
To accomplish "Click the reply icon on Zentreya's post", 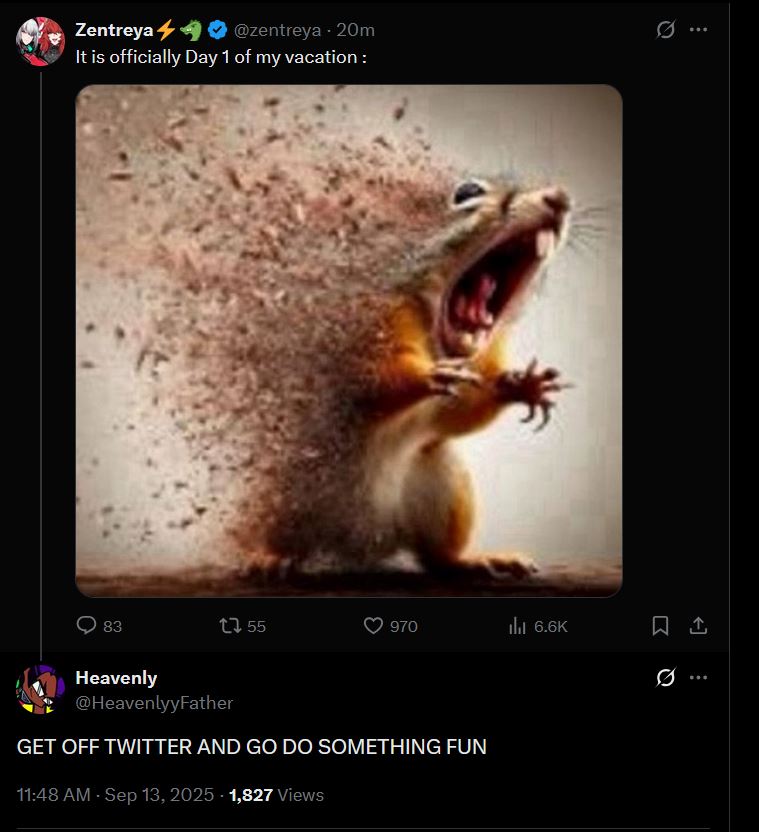I will [86, 626].
